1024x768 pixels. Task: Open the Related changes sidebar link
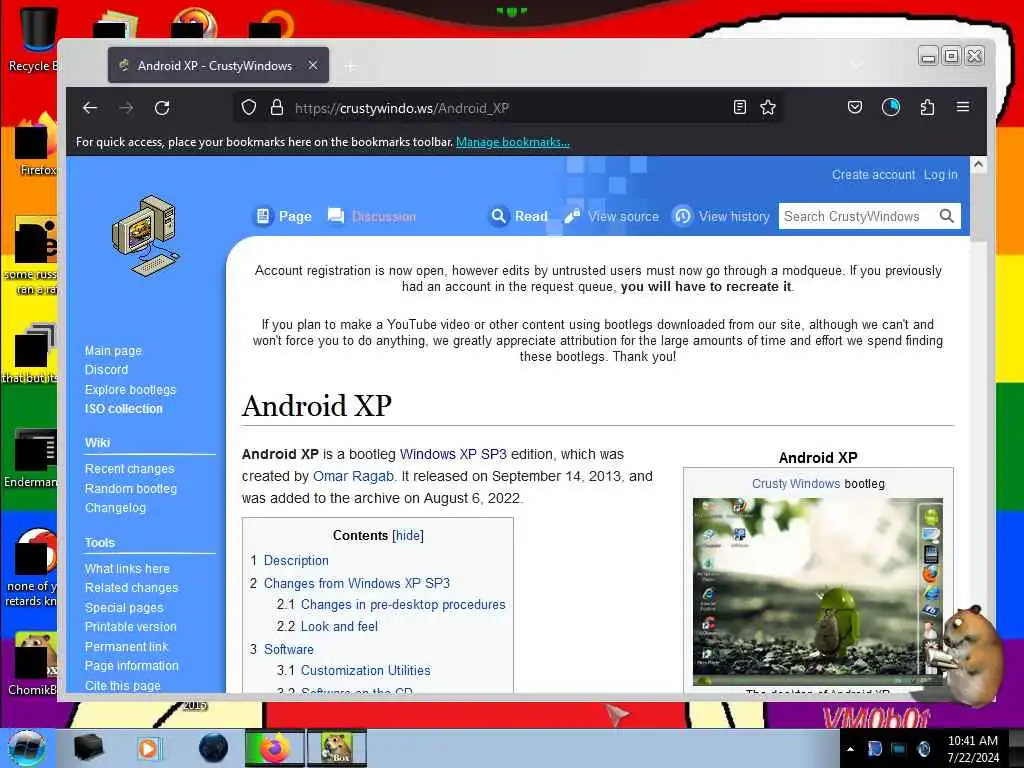[x=131, y=588]
